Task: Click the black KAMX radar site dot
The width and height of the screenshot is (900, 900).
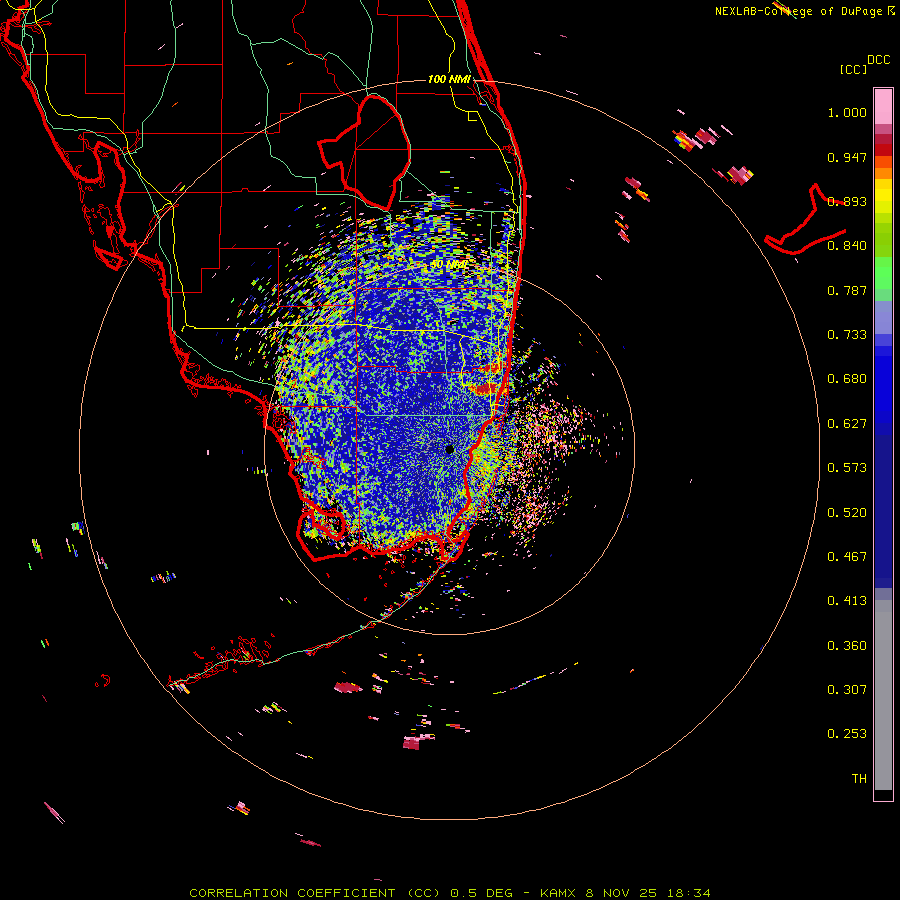Action: point(449,449)
